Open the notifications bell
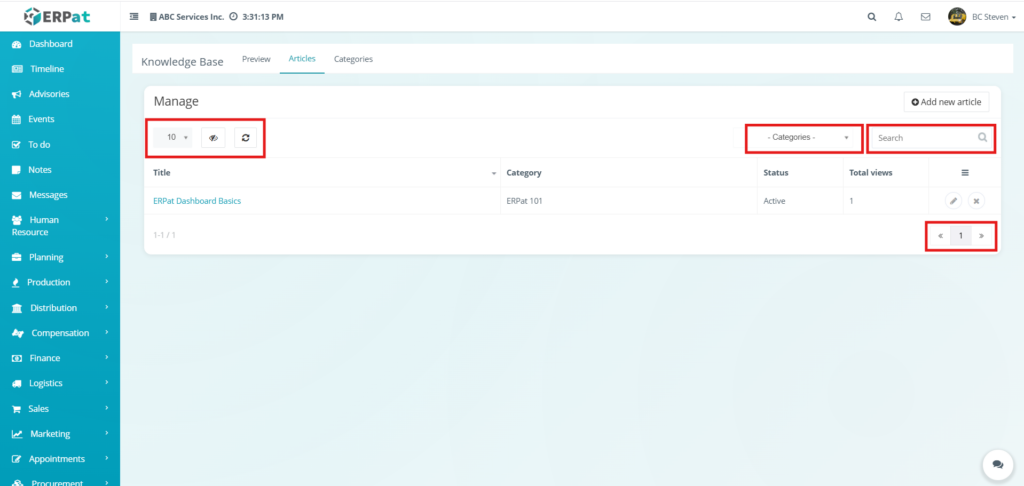 tap(899, 17)
